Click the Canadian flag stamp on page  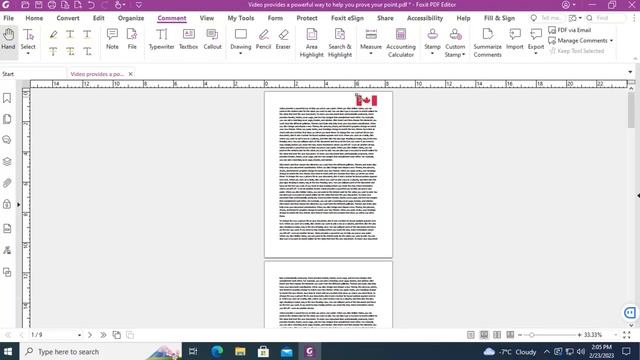pos(367,100)
